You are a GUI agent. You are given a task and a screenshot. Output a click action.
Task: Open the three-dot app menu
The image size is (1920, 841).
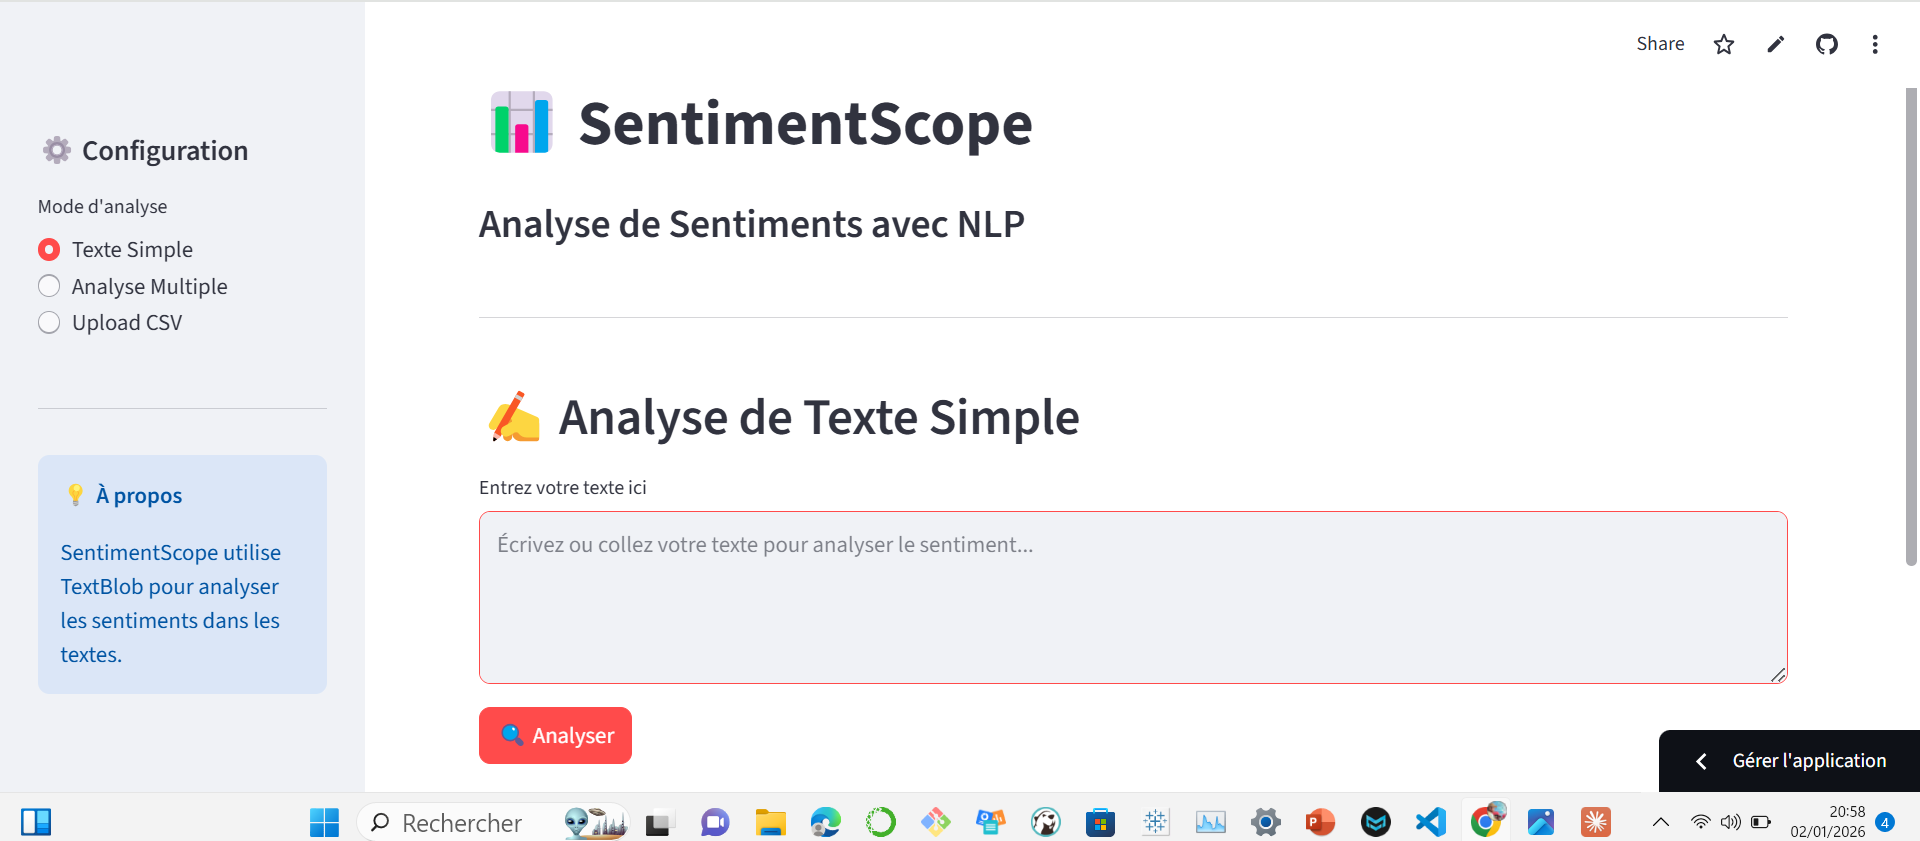click(1875, 44)
